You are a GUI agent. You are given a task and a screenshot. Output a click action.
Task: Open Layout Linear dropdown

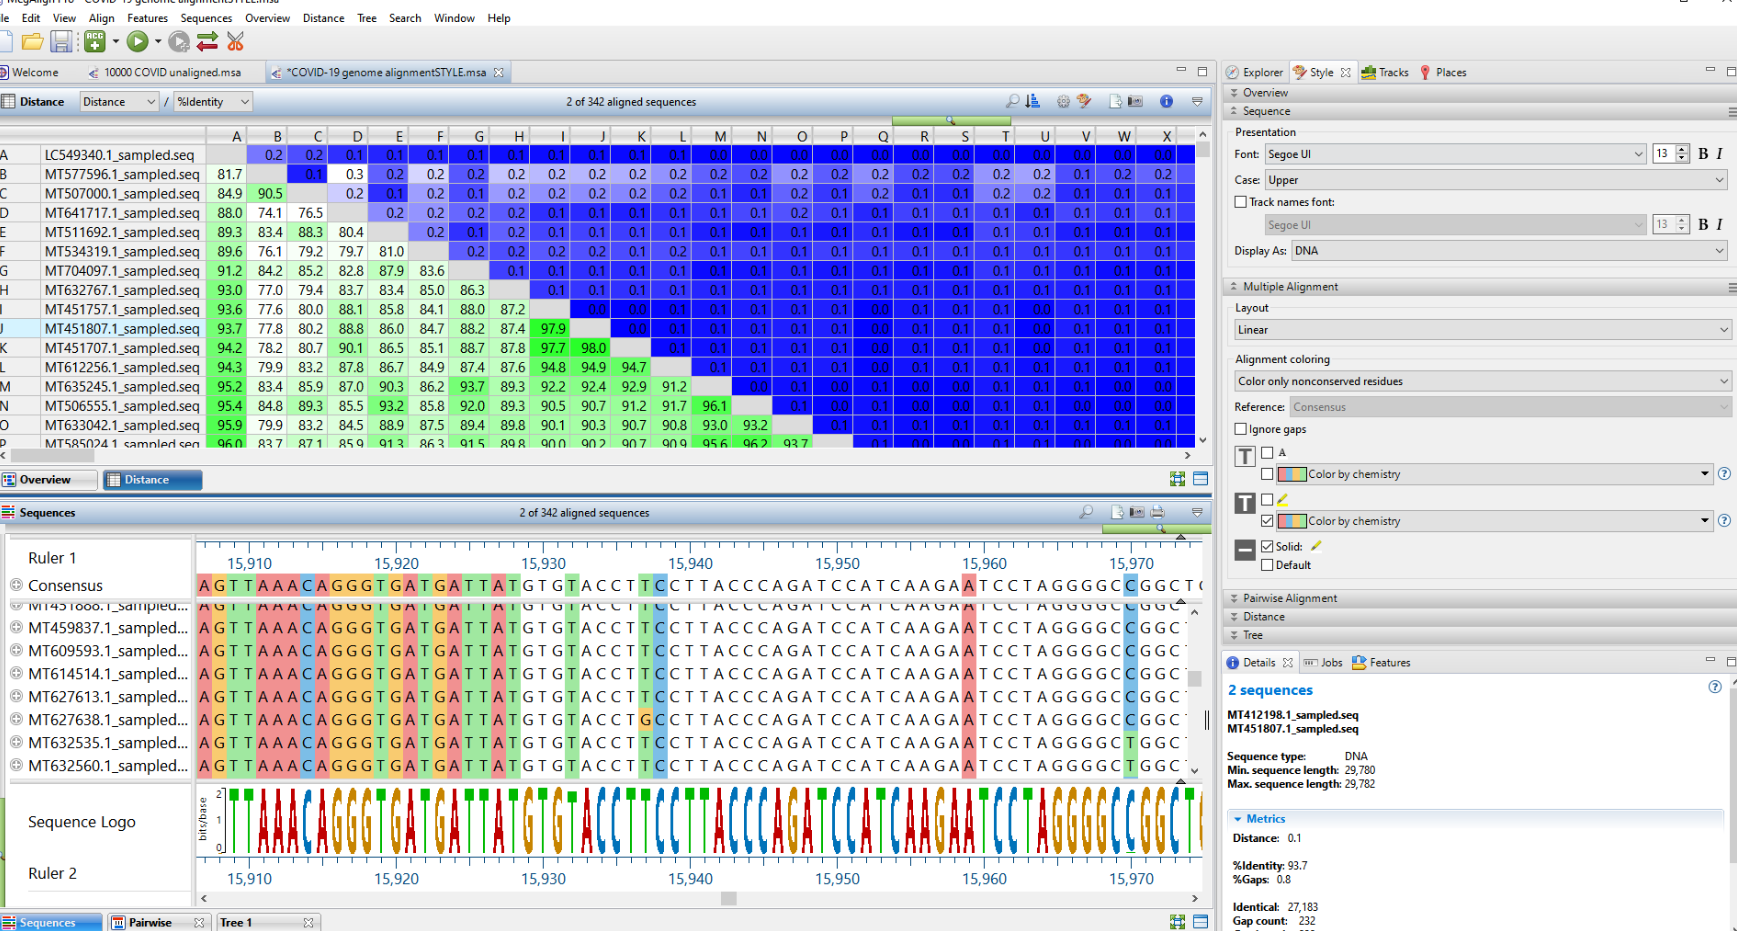pos(1482,330)
